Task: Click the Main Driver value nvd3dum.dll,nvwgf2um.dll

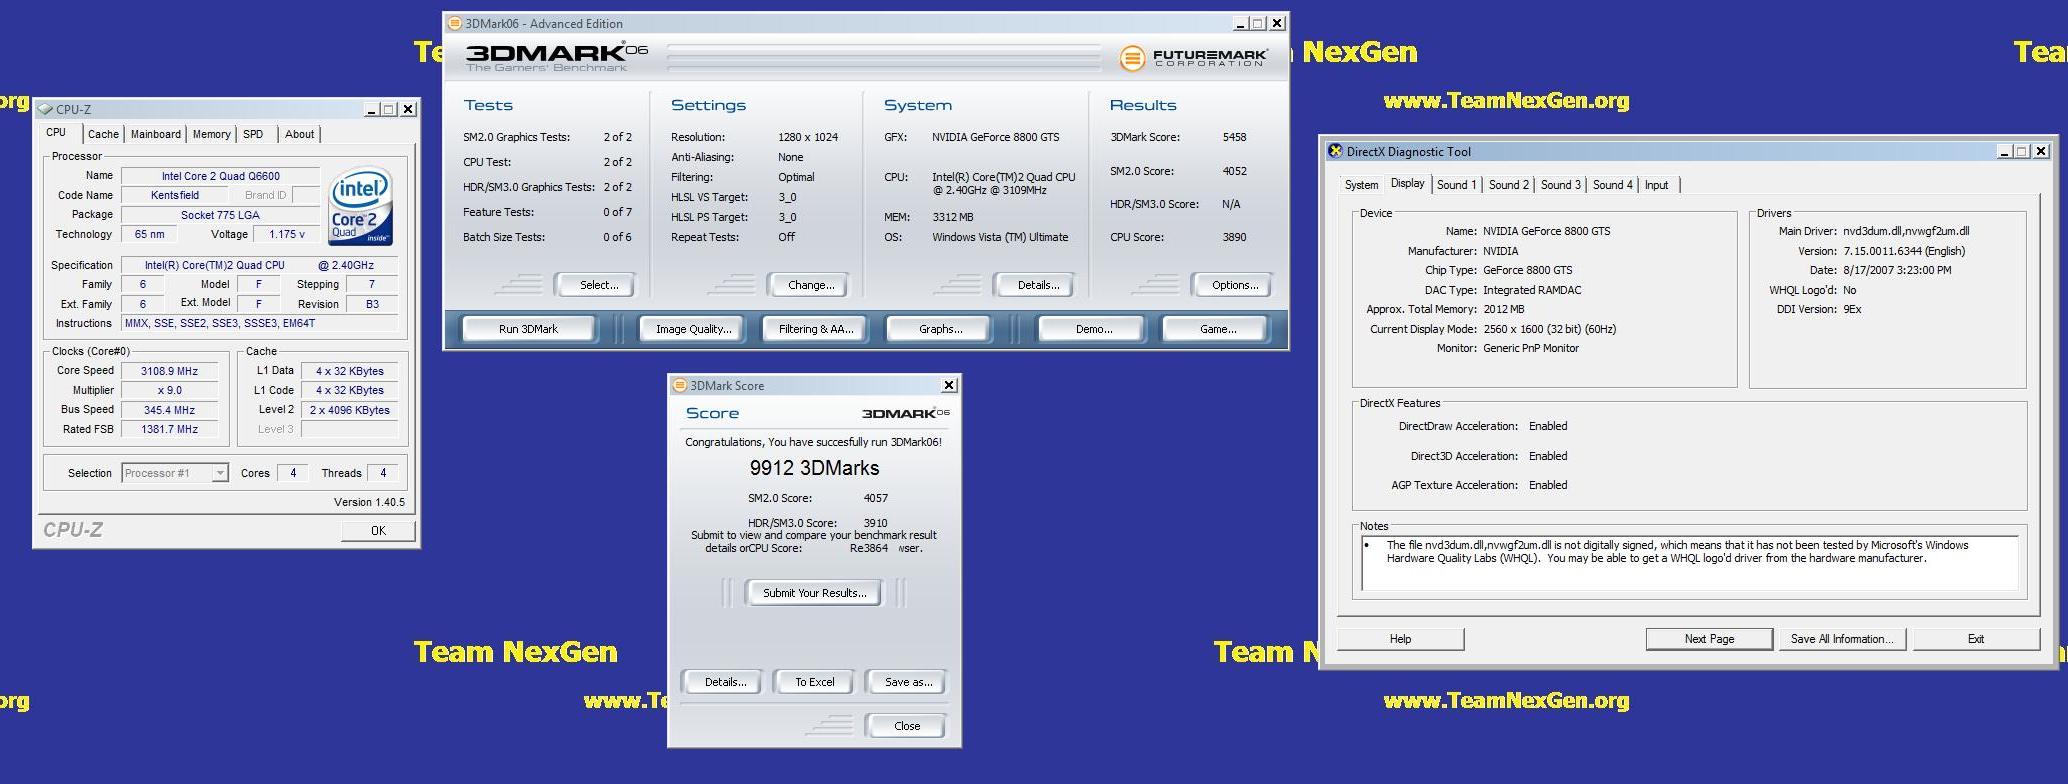Action: (x=1906, y=231)
